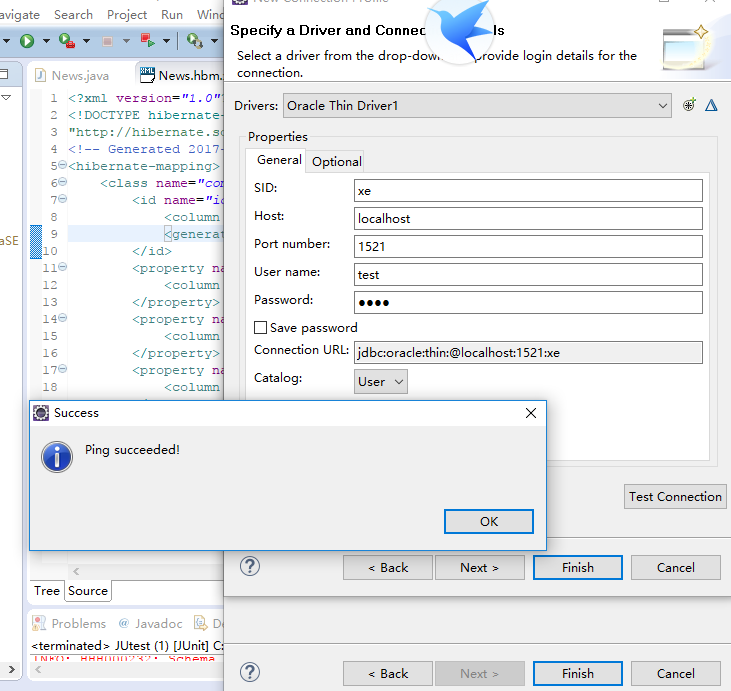The width and height of the screenshot is (731, 691).
Task: Click the Connection URL field
Action: [528, 352]
